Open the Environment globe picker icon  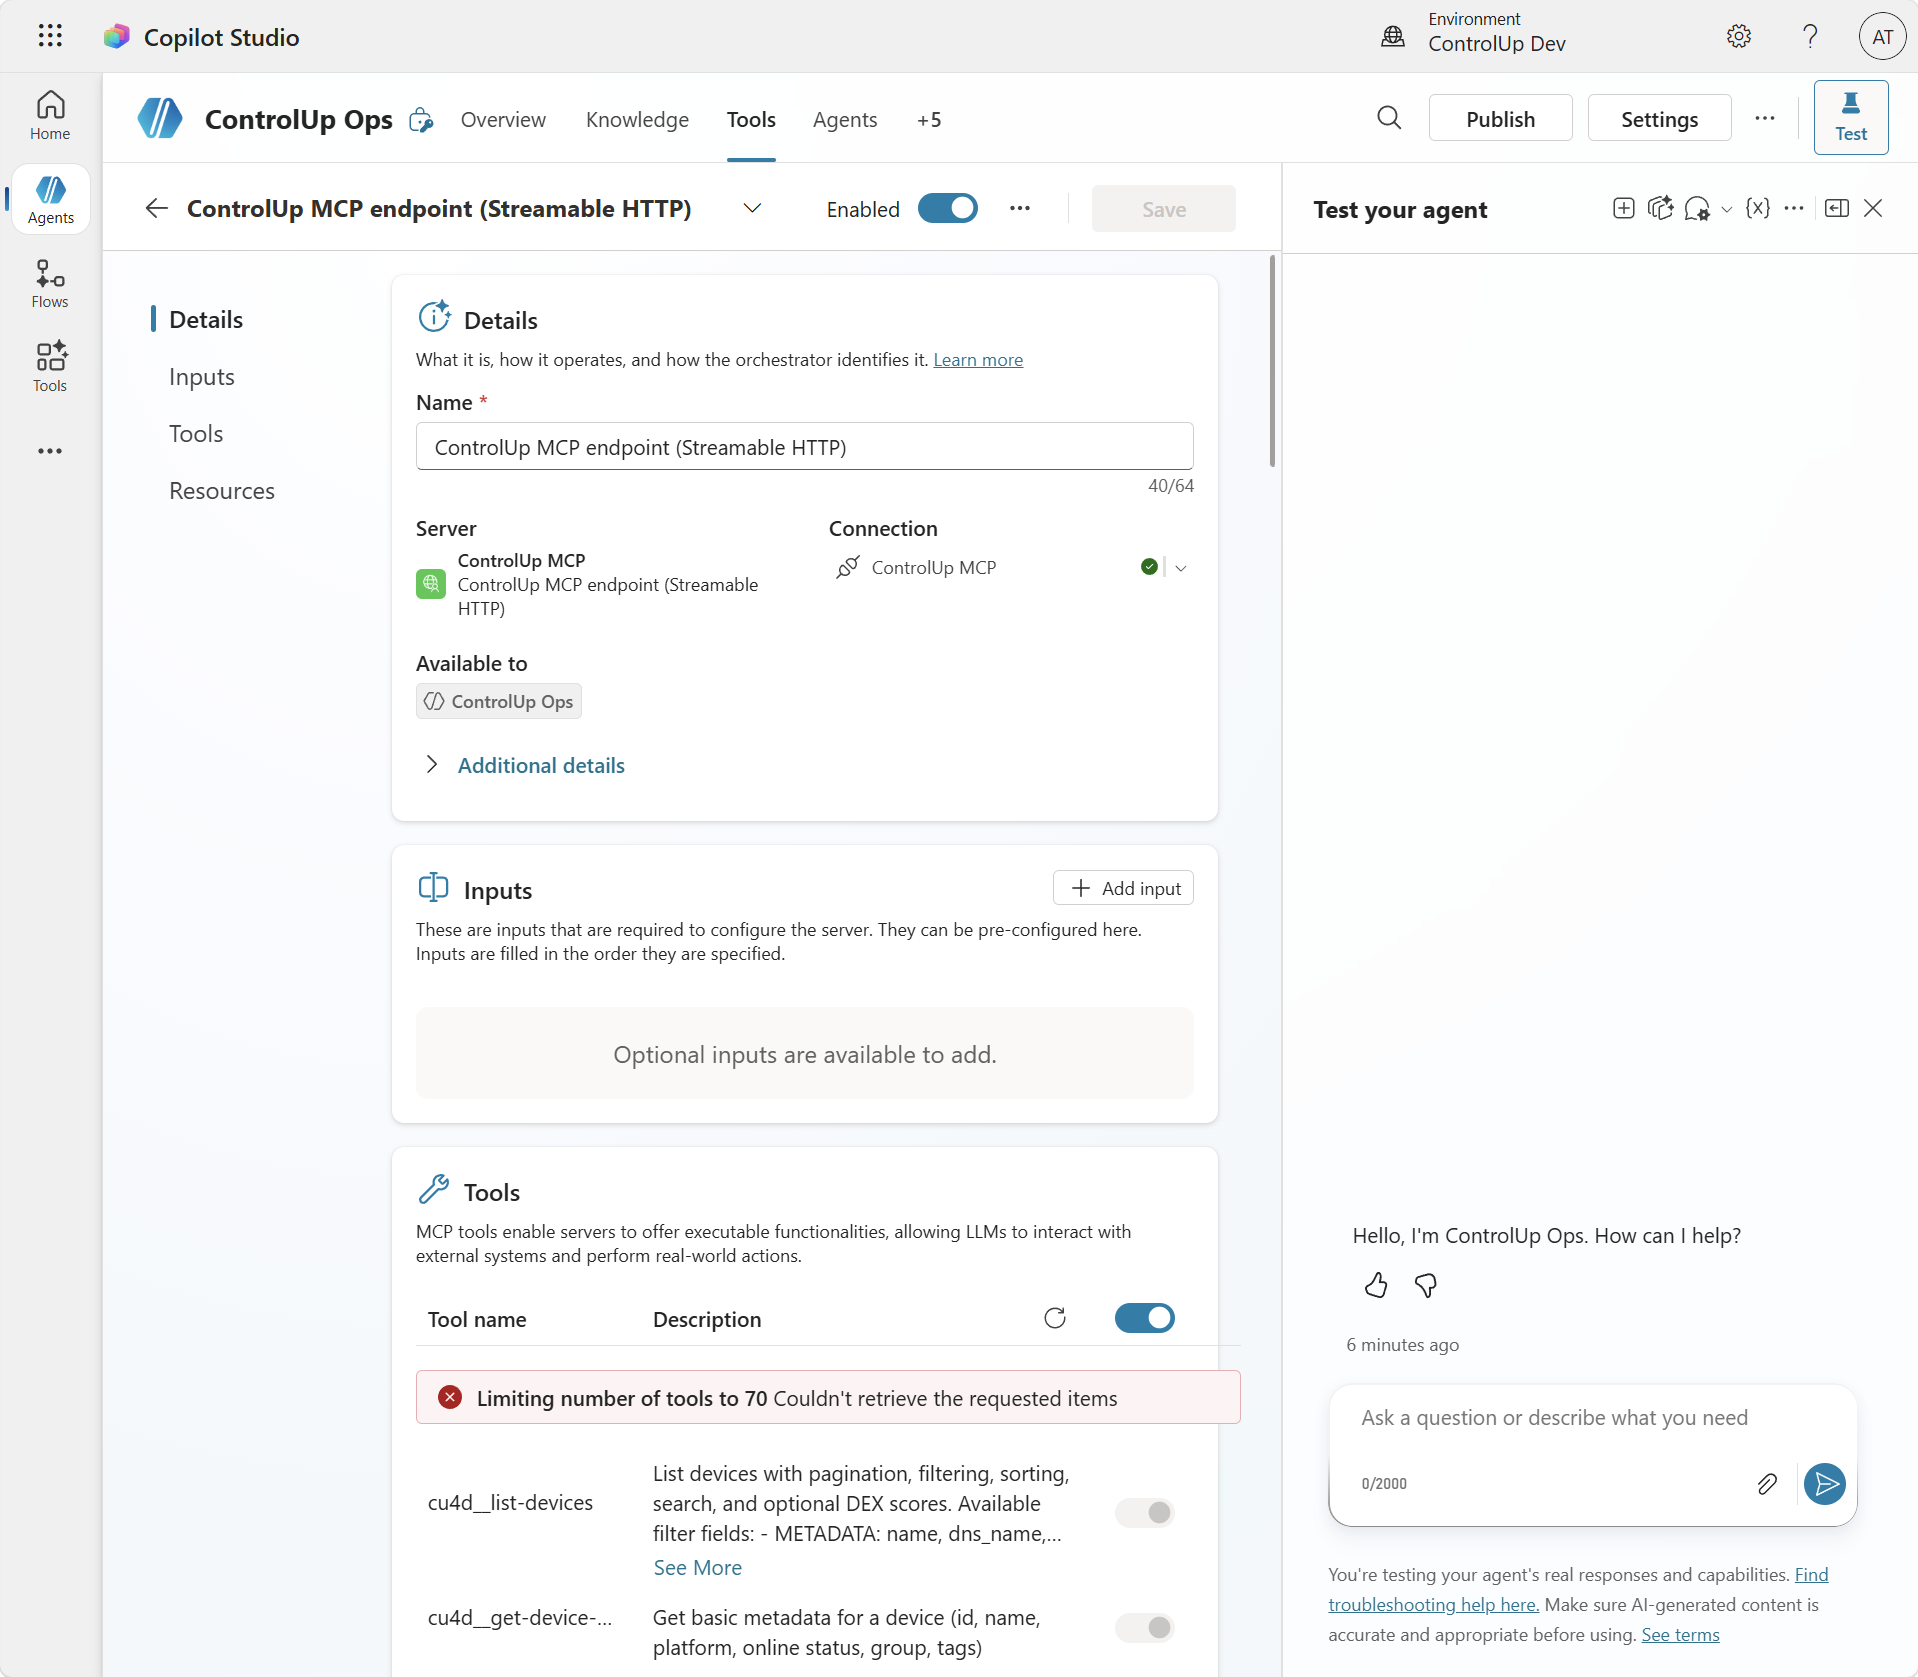(x=1393, y=36)
